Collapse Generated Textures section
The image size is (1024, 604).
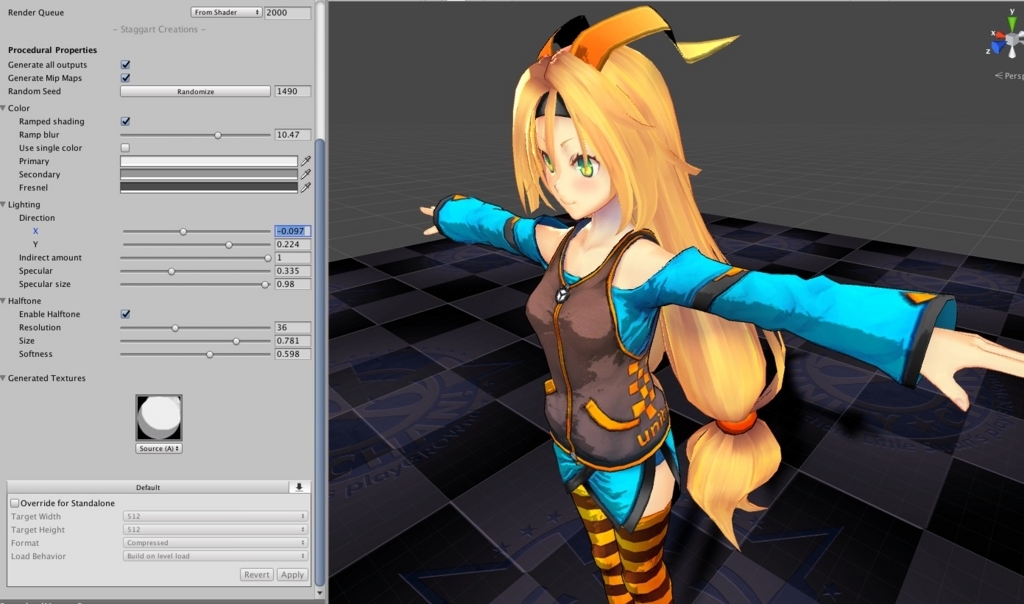click(3, 378)
